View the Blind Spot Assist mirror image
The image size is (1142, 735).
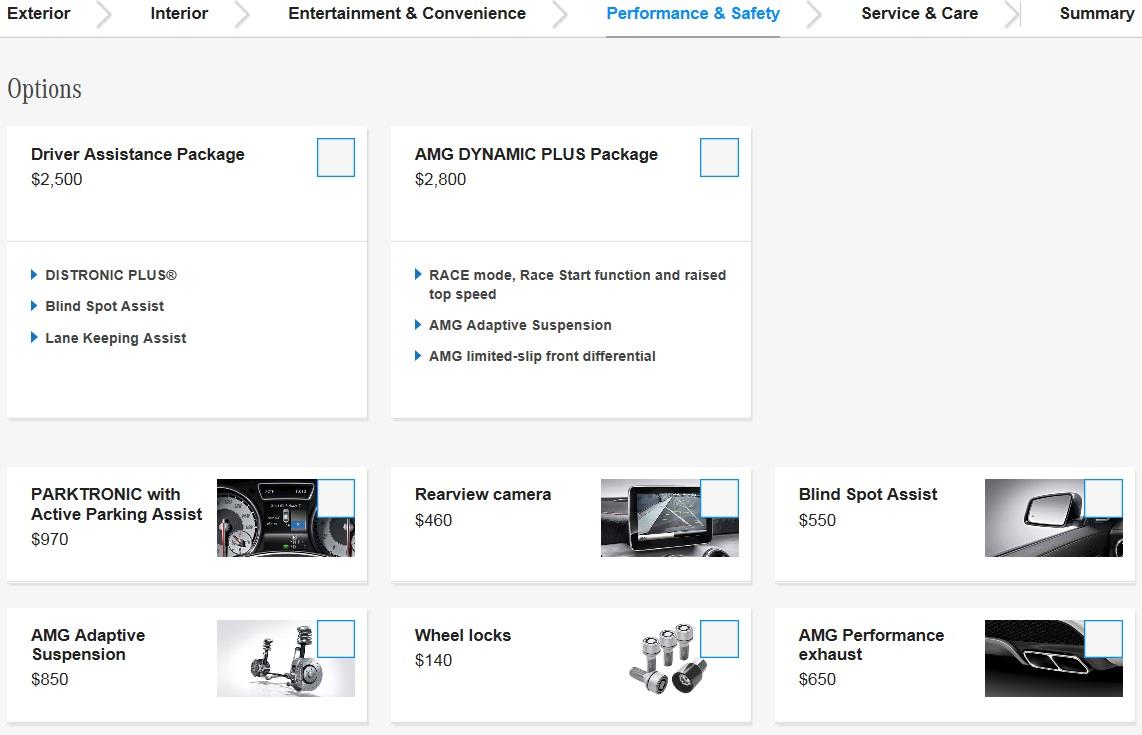(1053, 518)
